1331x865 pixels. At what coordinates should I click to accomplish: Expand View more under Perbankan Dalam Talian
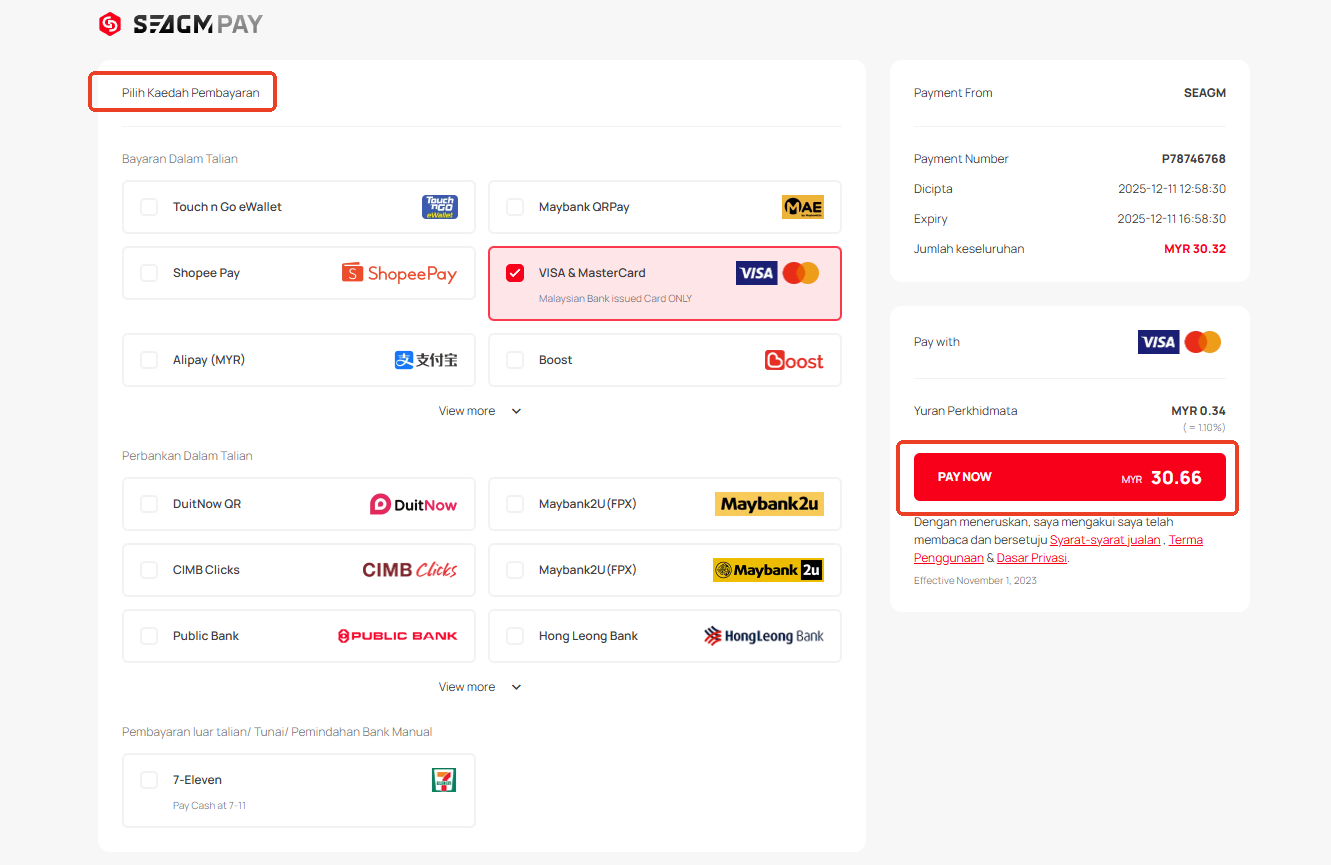tap(480, 687)
